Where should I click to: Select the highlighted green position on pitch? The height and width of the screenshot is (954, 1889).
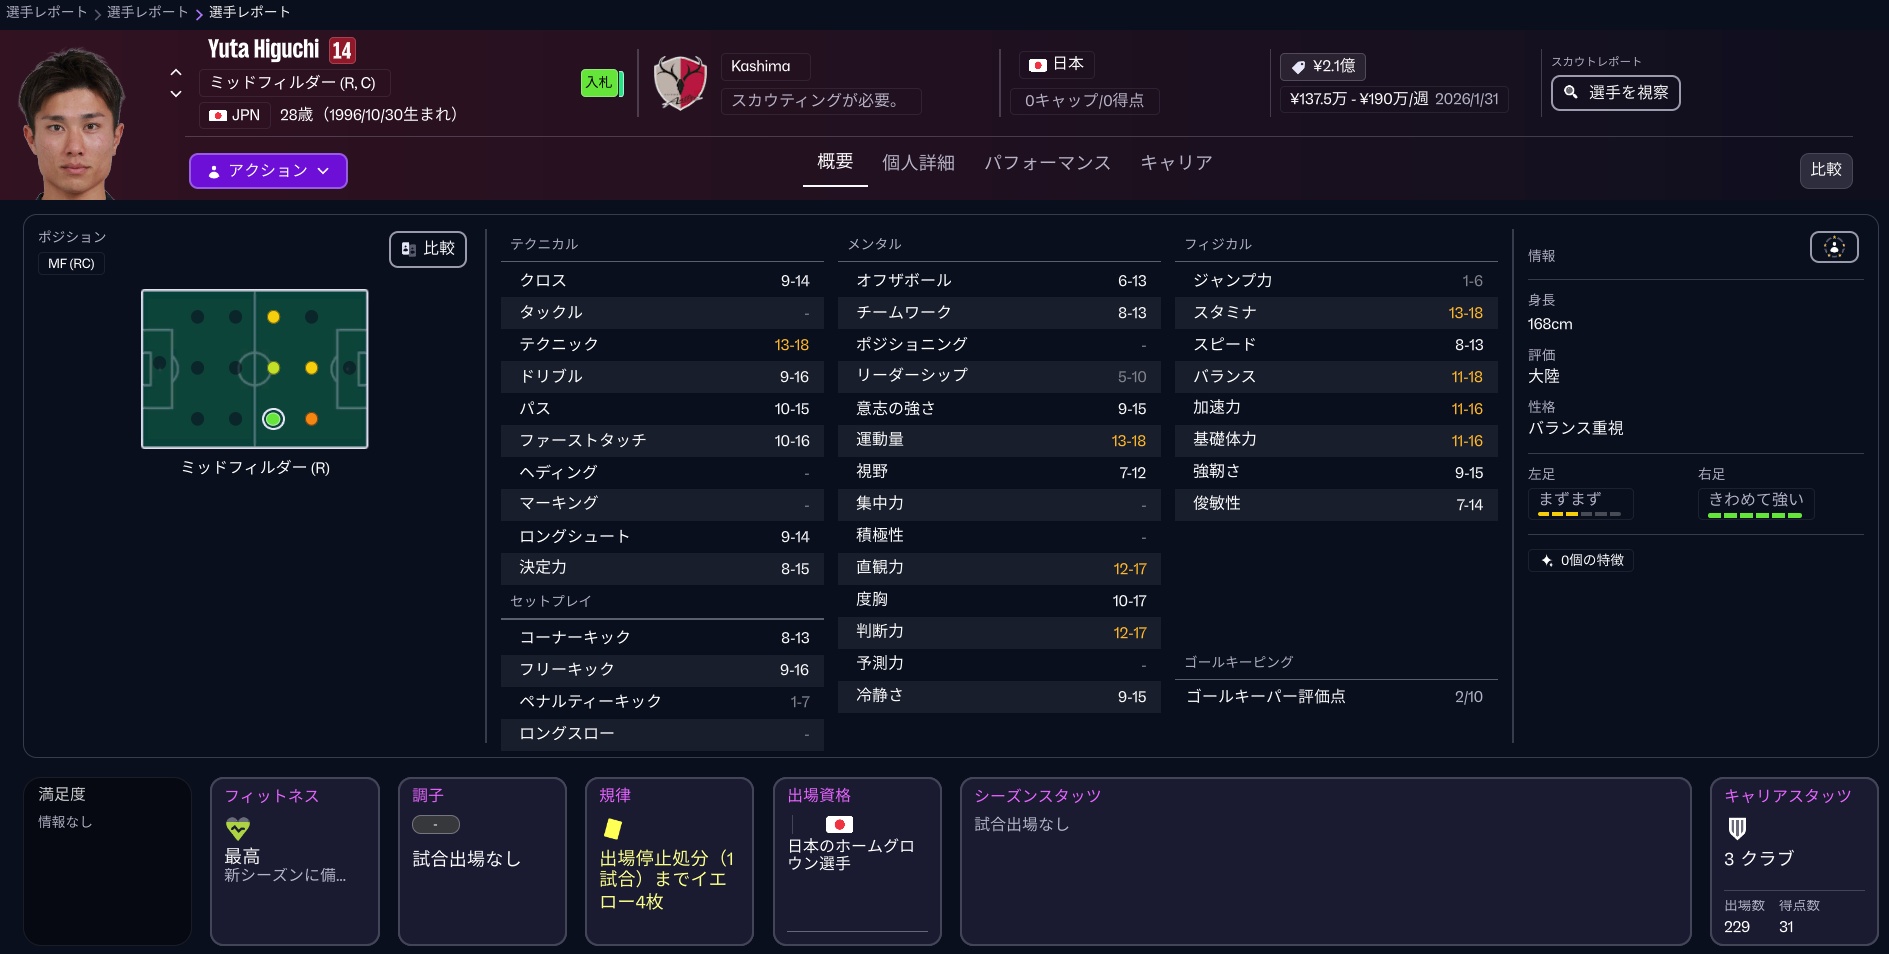pos(273,419)
